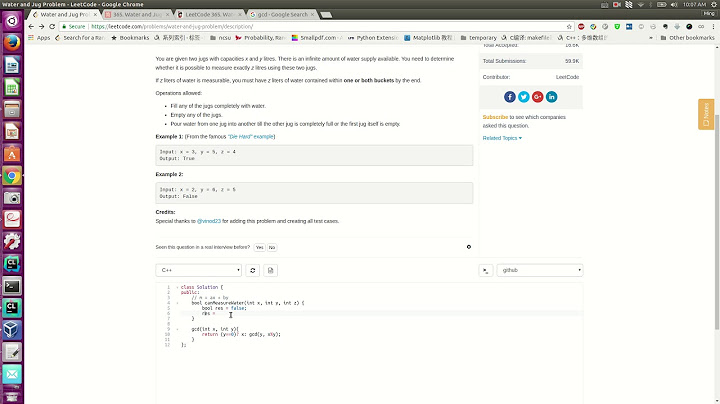Open the first CLion dock icon
Viewport: 720px width, 404px height.
tap(12, 264)
